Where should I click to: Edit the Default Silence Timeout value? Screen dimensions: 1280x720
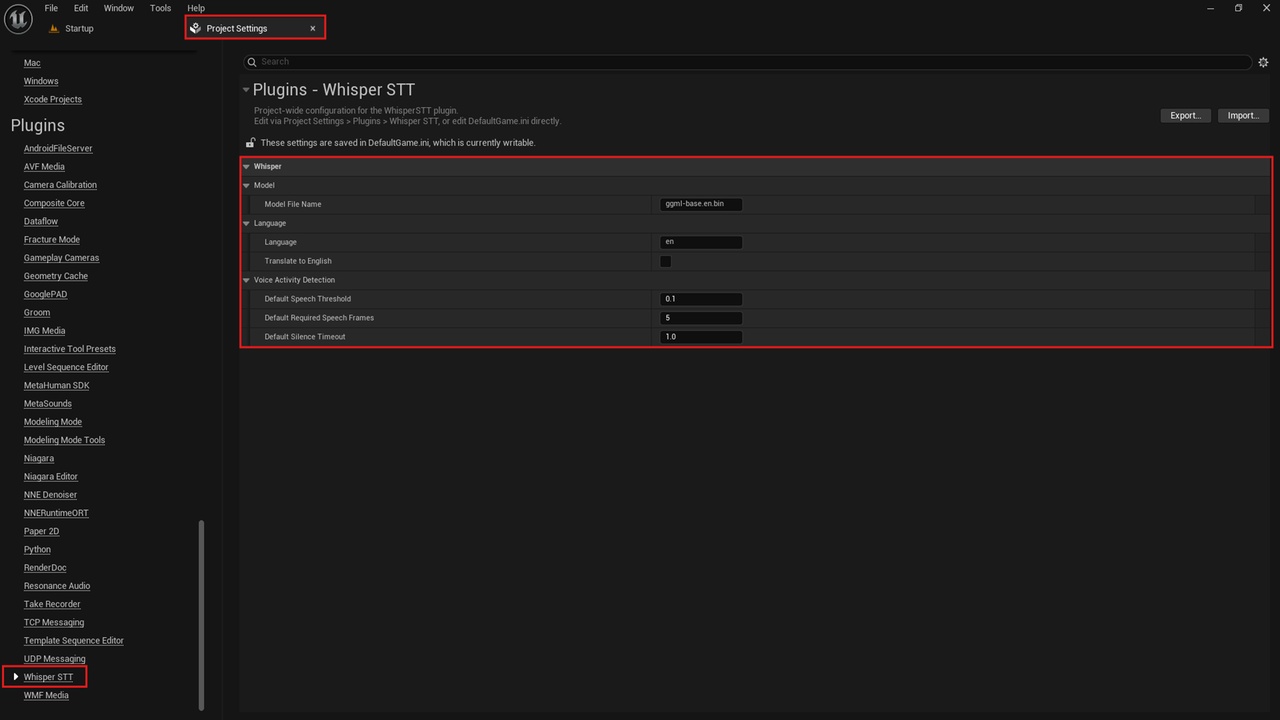tap(701, 337)
